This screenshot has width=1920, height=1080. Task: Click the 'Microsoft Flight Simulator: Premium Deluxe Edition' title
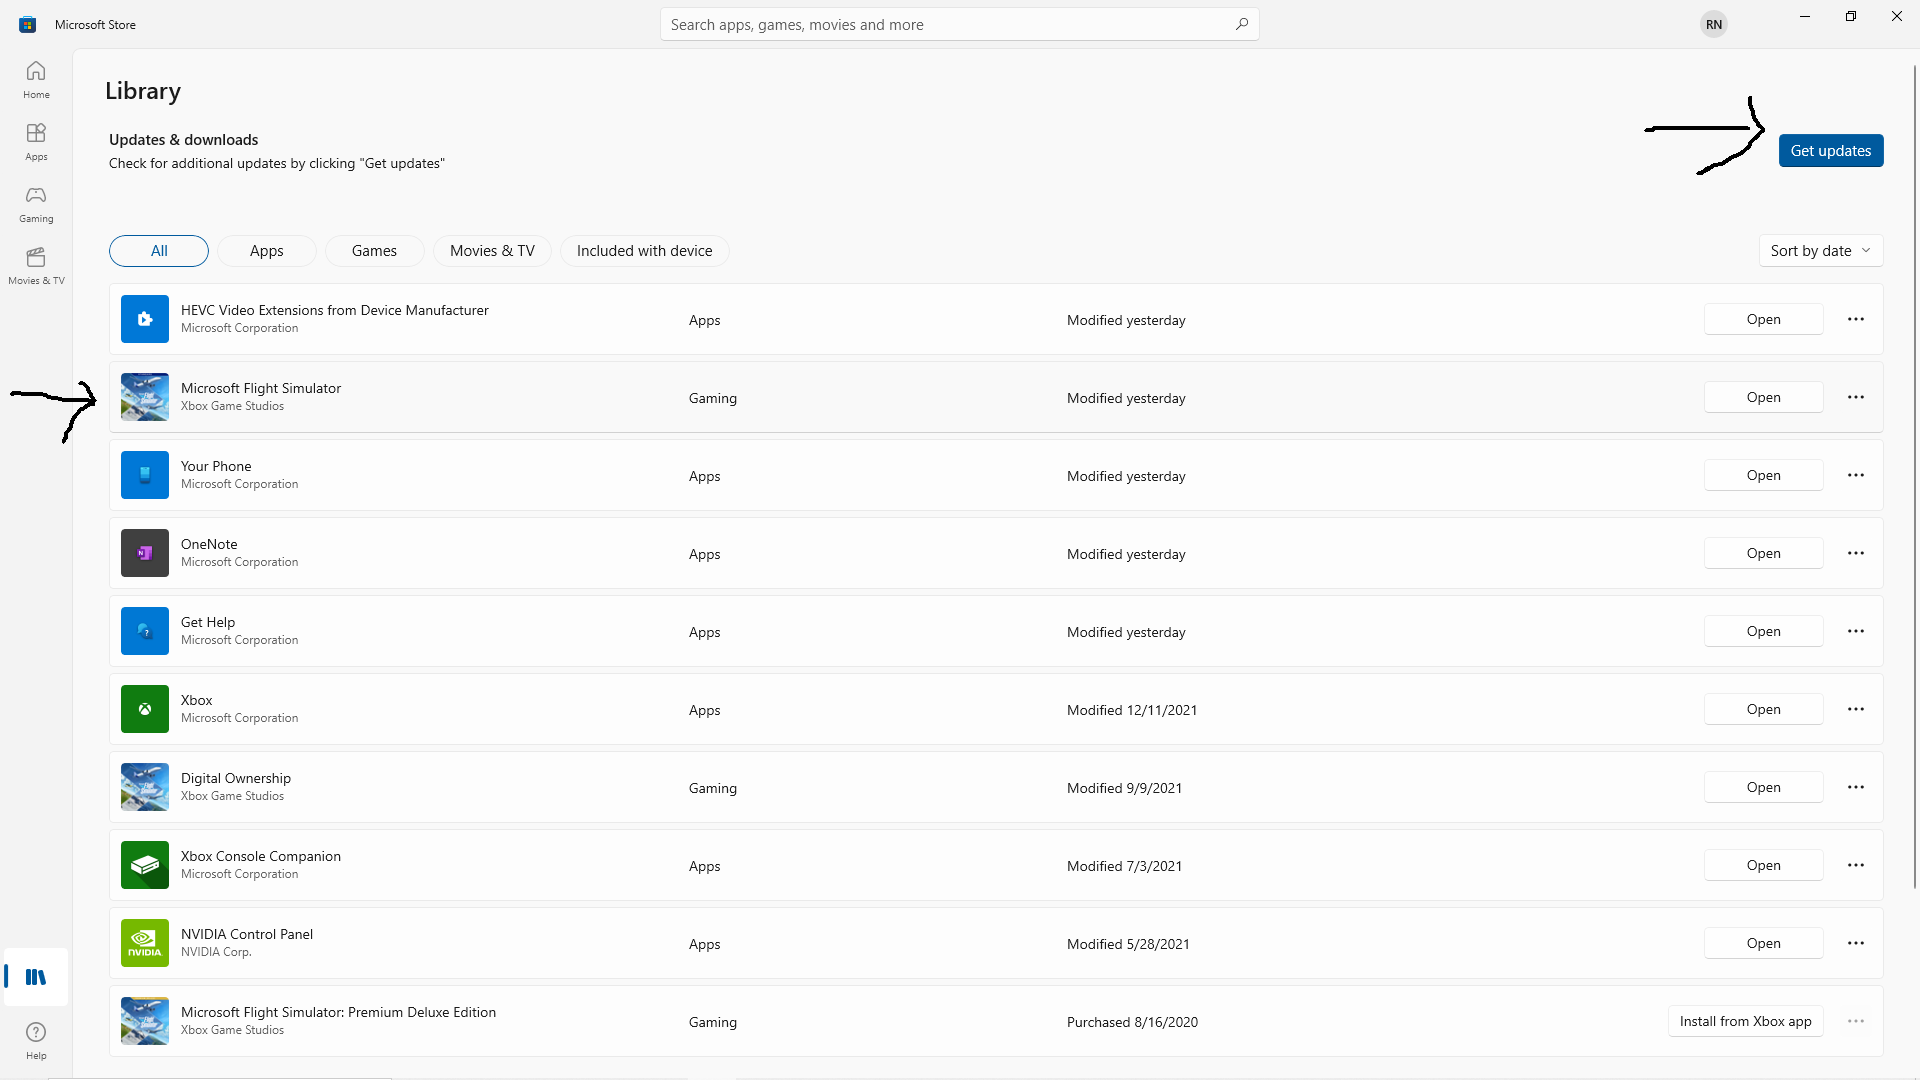point(338,1012)
